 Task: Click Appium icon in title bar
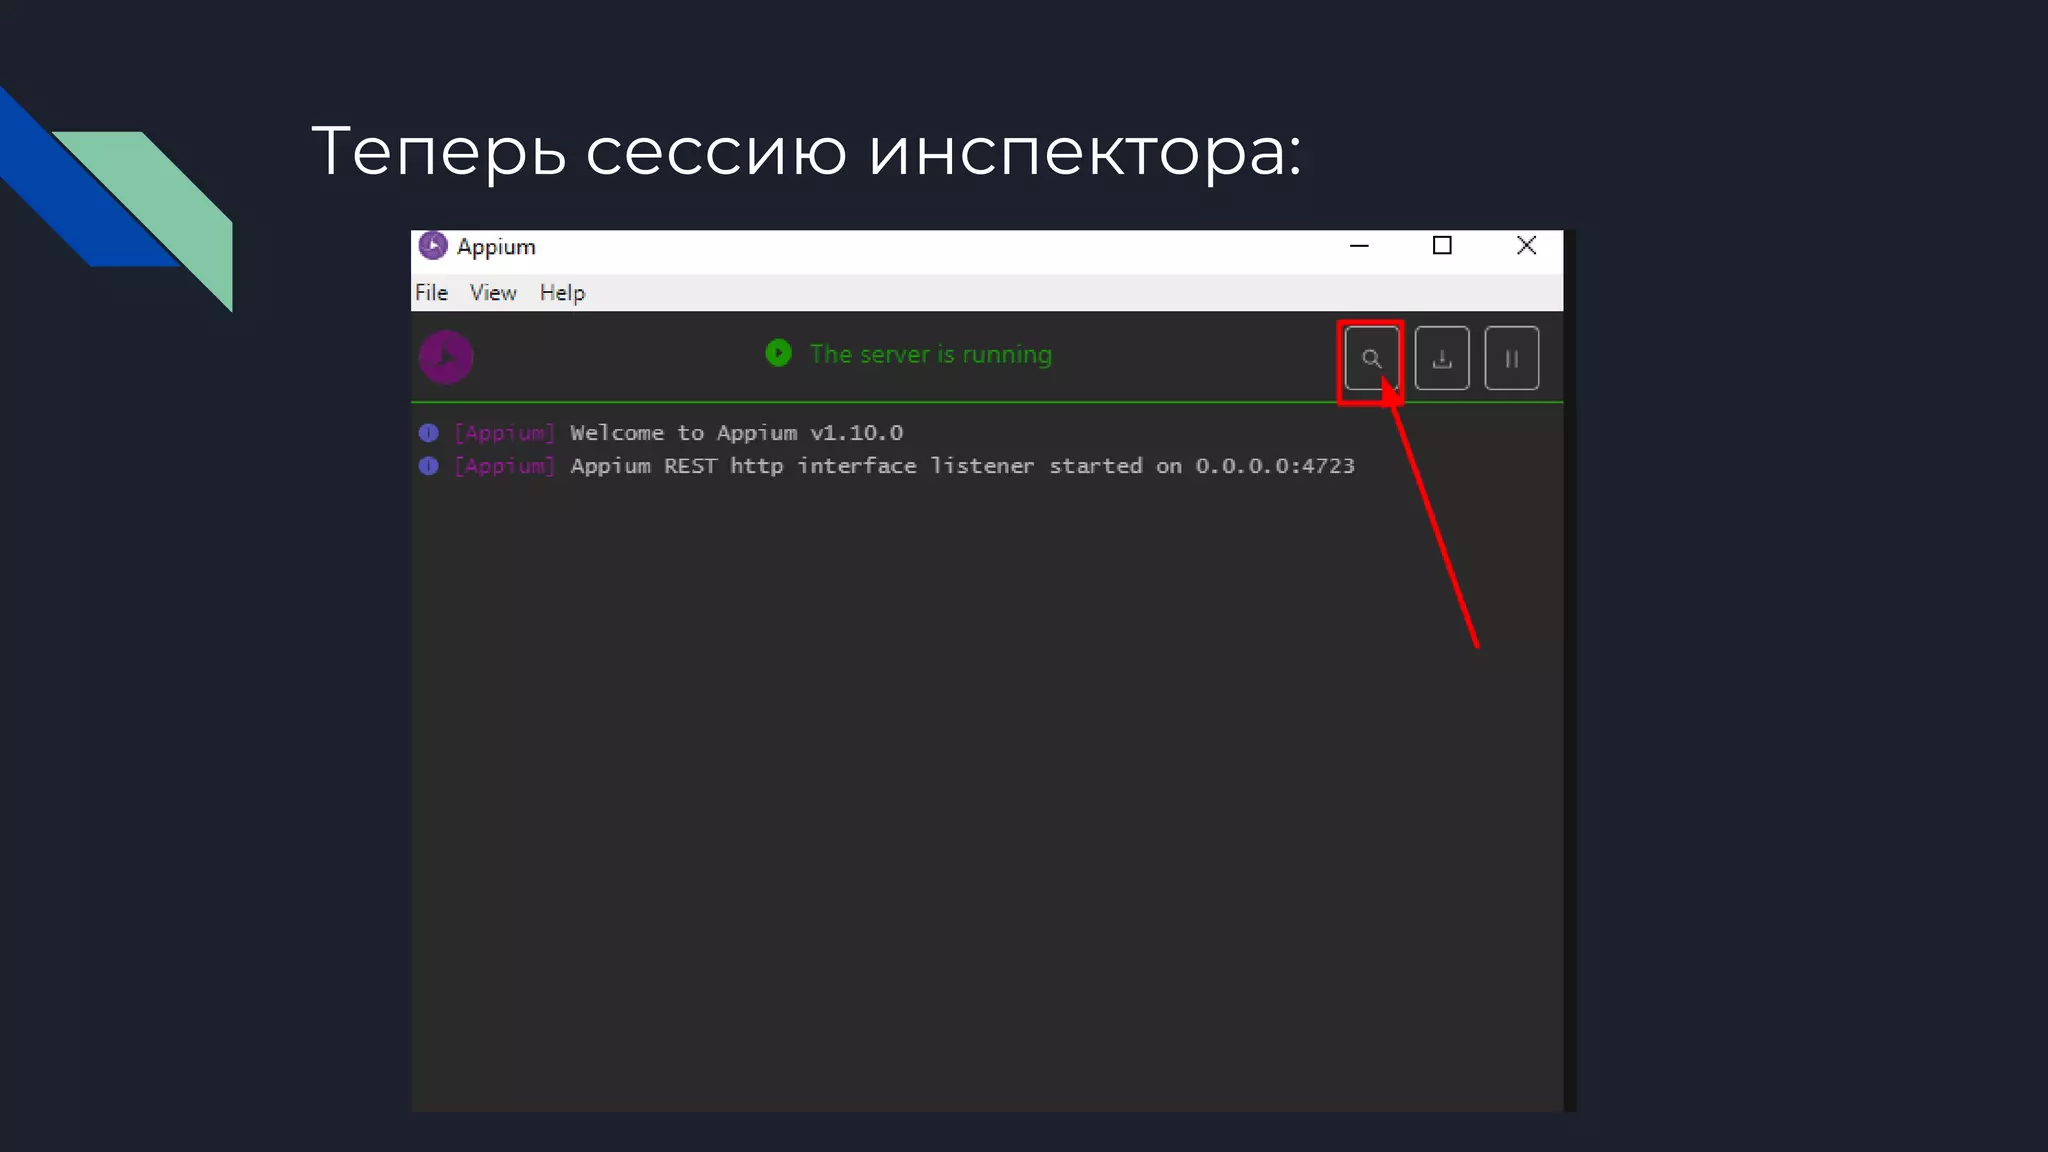433,246
